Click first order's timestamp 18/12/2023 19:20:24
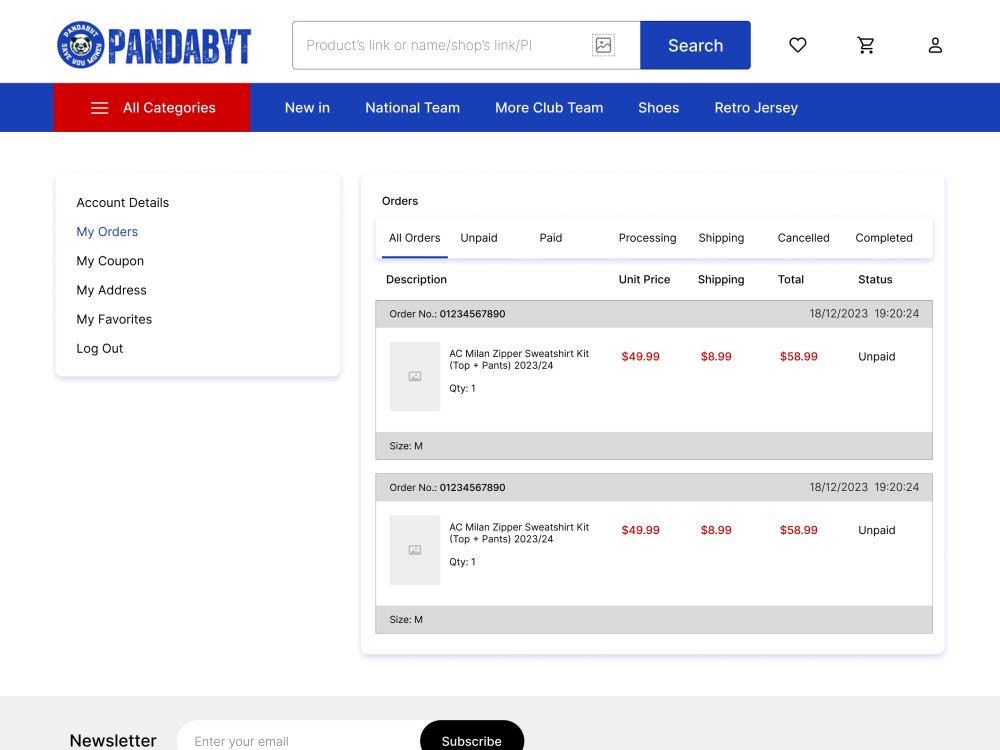 pos(864,314)
